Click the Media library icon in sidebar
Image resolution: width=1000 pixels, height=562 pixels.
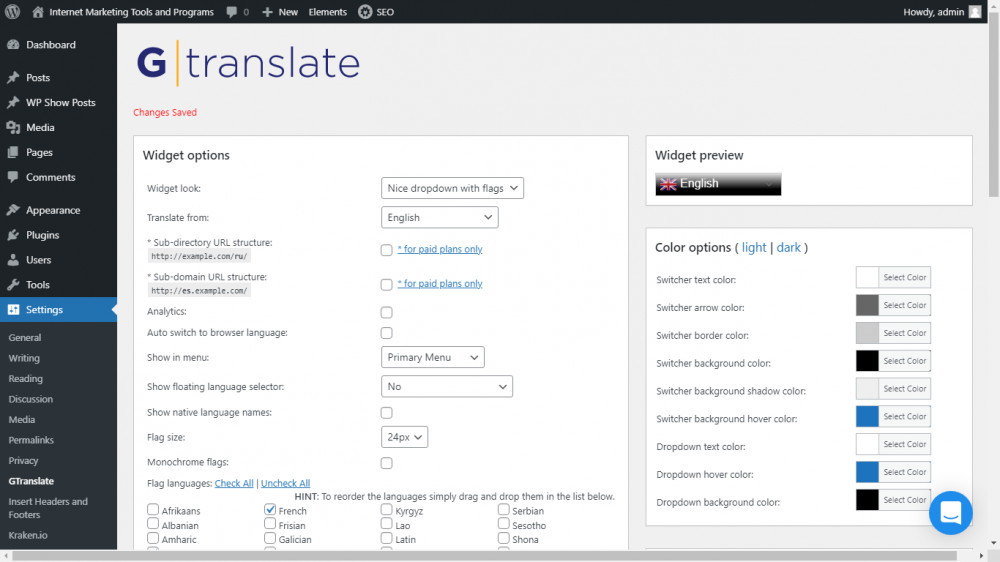click(x=13, y=127)
